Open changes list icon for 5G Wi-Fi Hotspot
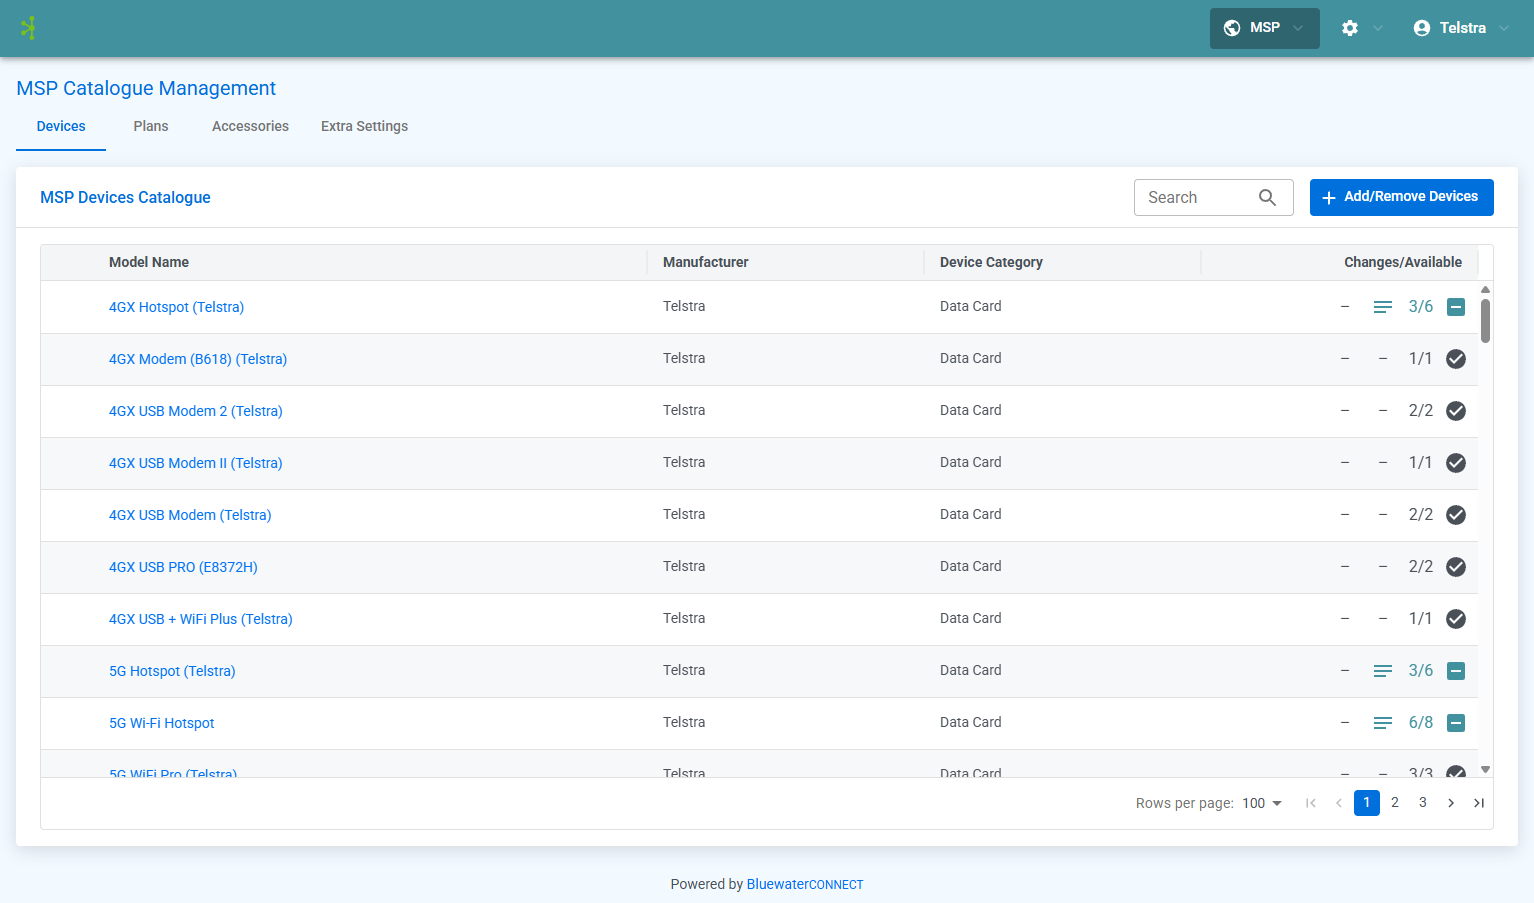Viewport: 1534px width, 903px height. coord(1383,723)
